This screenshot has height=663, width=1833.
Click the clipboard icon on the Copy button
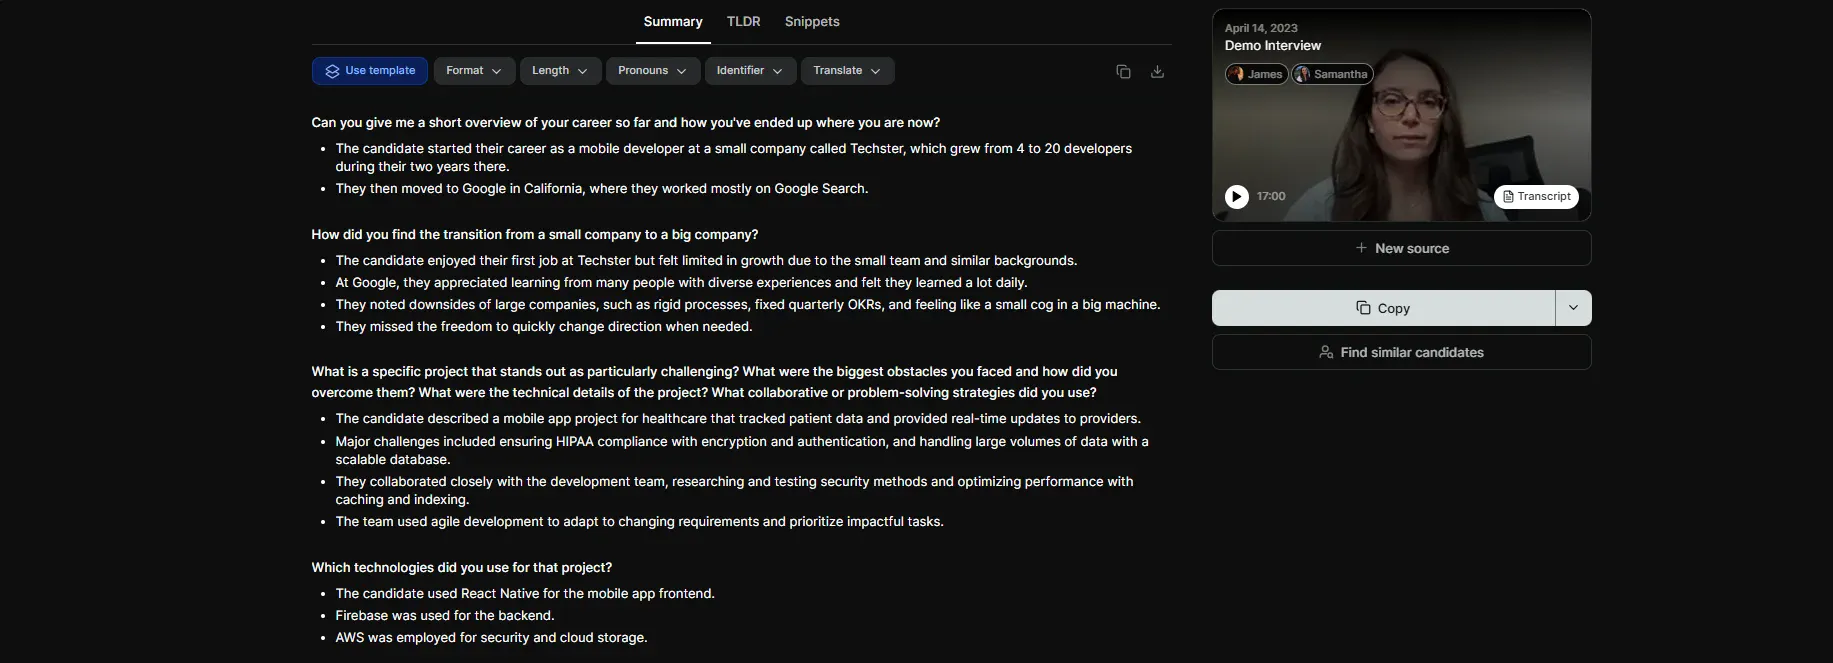coord(1362,307)
